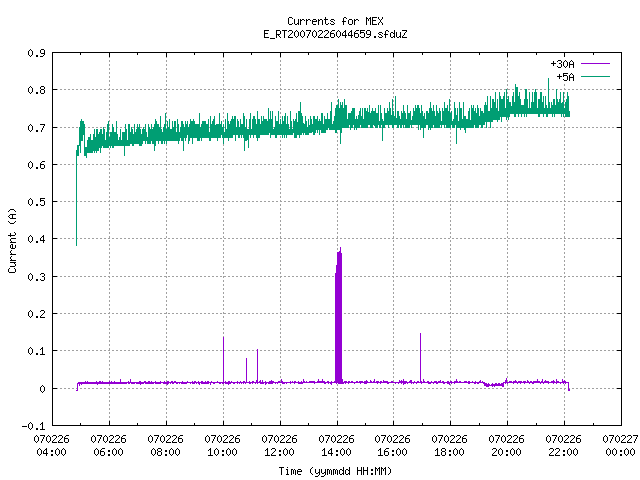Click the green +5A legend line sample

pos(595,76)
